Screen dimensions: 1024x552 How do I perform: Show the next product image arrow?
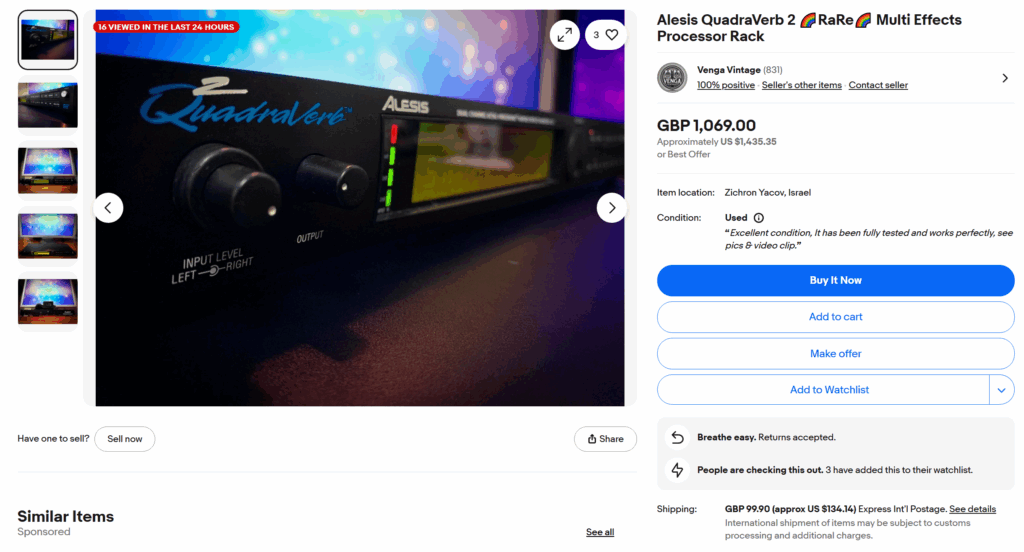(x=611, y=208)
